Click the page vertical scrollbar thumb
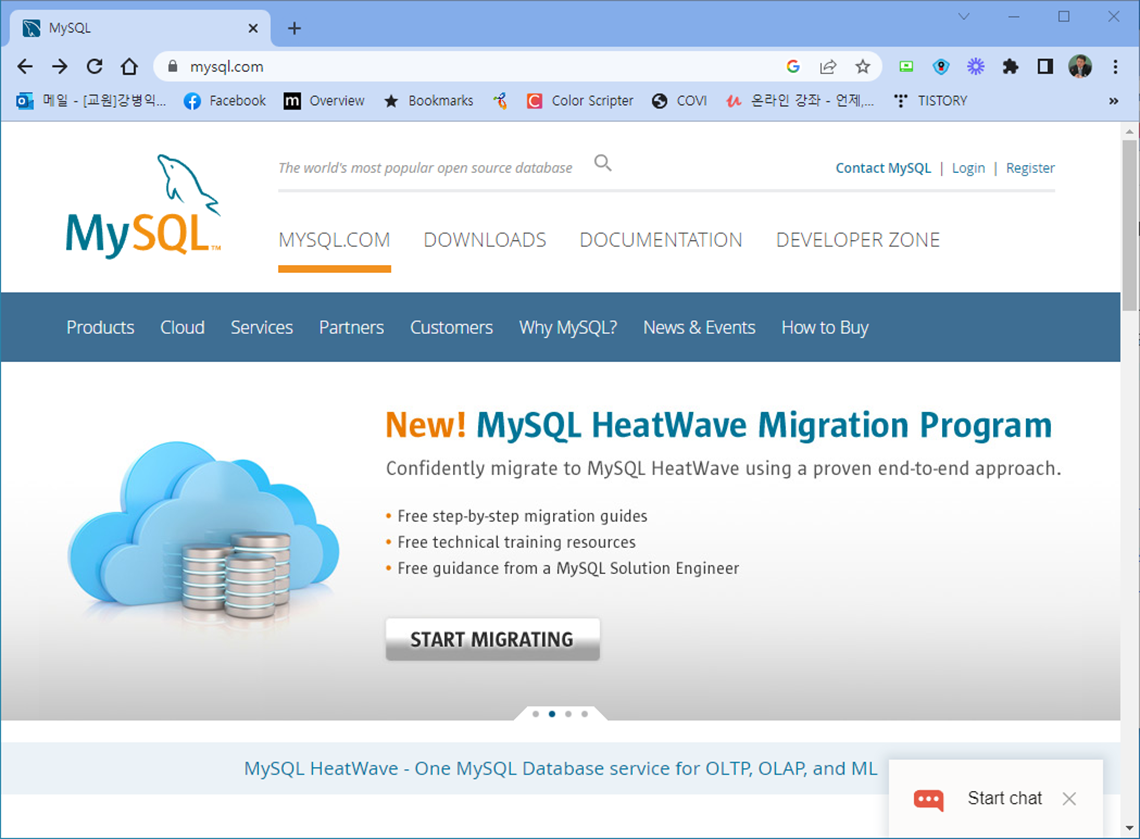The width and height of the screenshot is (1140, 839). point(1130,225)
